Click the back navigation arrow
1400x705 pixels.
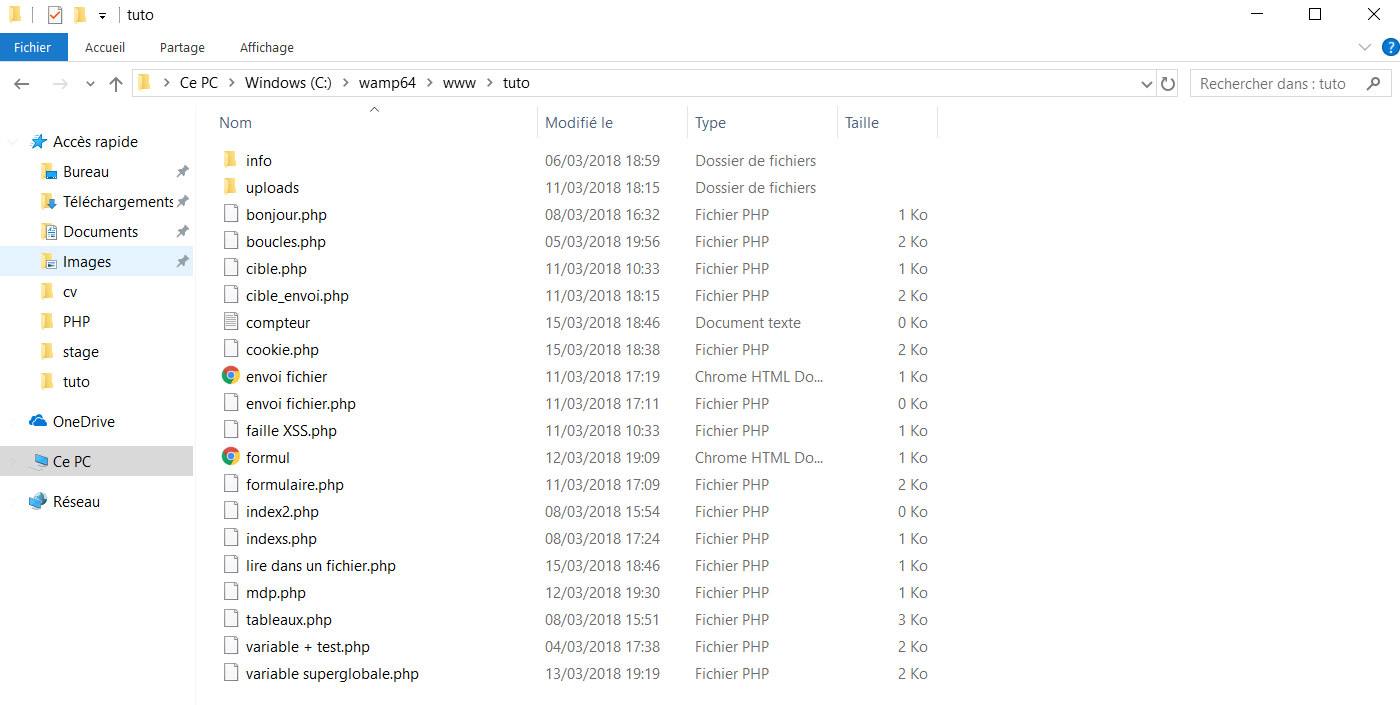click(22, 84)
